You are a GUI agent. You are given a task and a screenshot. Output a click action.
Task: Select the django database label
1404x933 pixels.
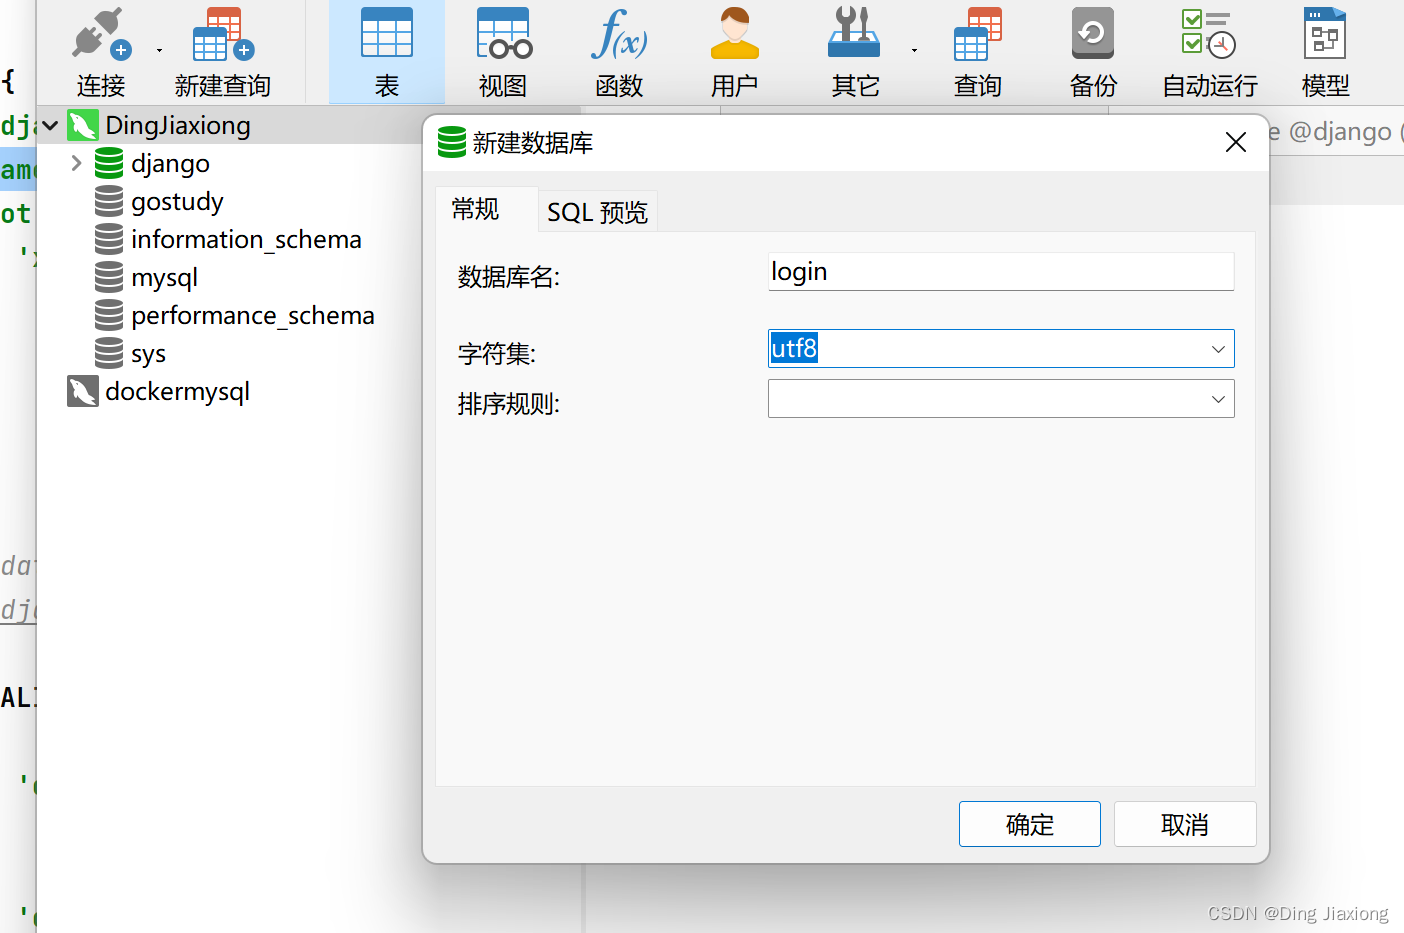click(x=170, y=164)
